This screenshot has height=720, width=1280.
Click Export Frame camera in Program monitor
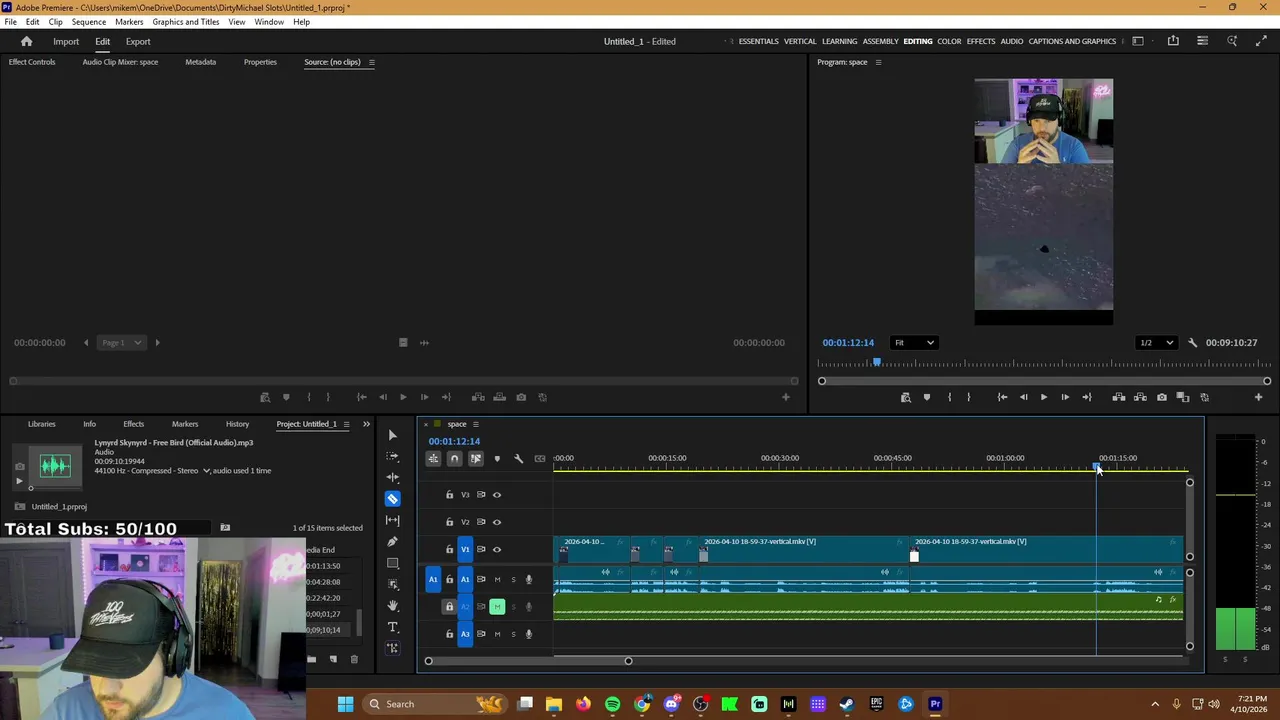[1161, 397]
